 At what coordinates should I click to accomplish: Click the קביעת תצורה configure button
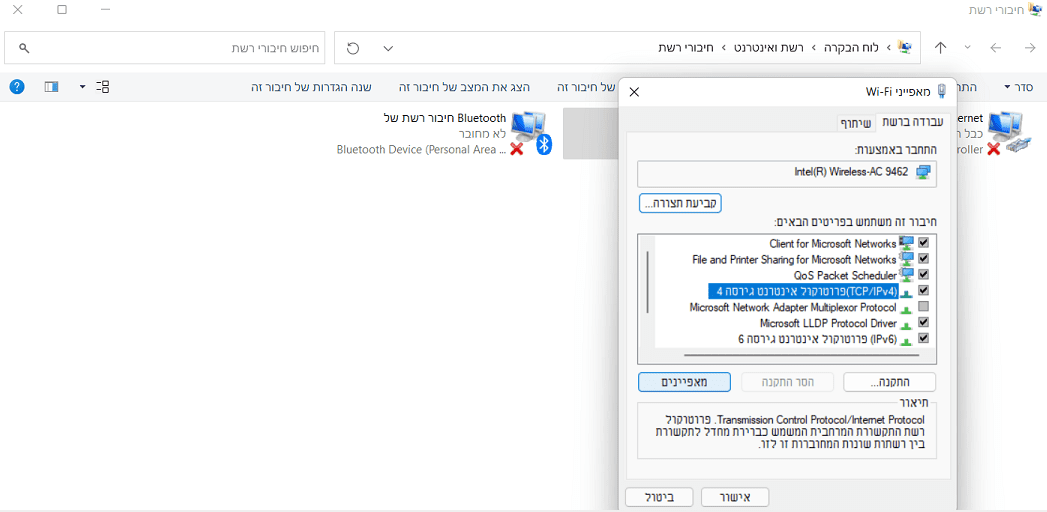click(x=681, y=203)
